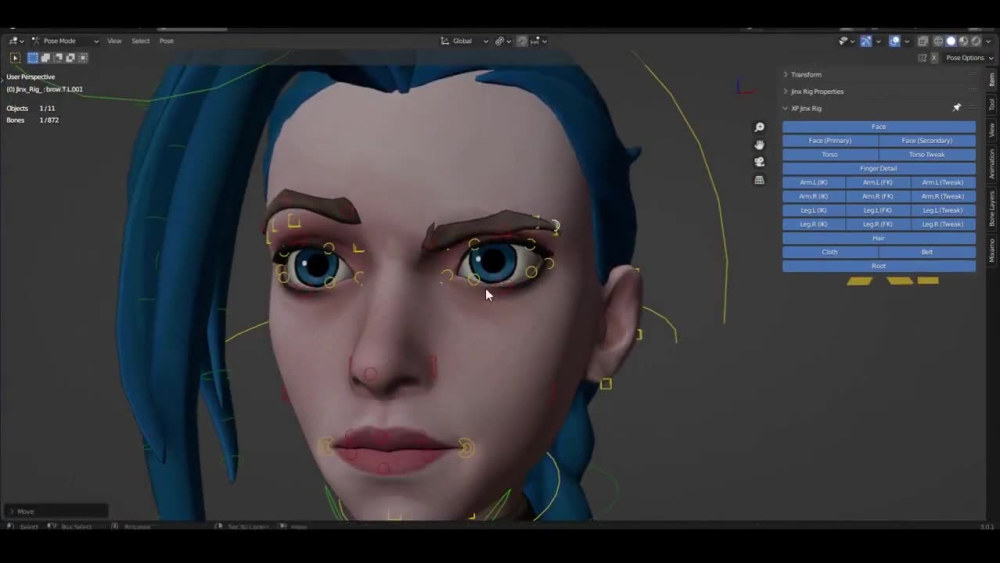Choose the subtract selection mode icon
Screen dimensions: 1000x563
pyautogui.click(x=58, y=57)
